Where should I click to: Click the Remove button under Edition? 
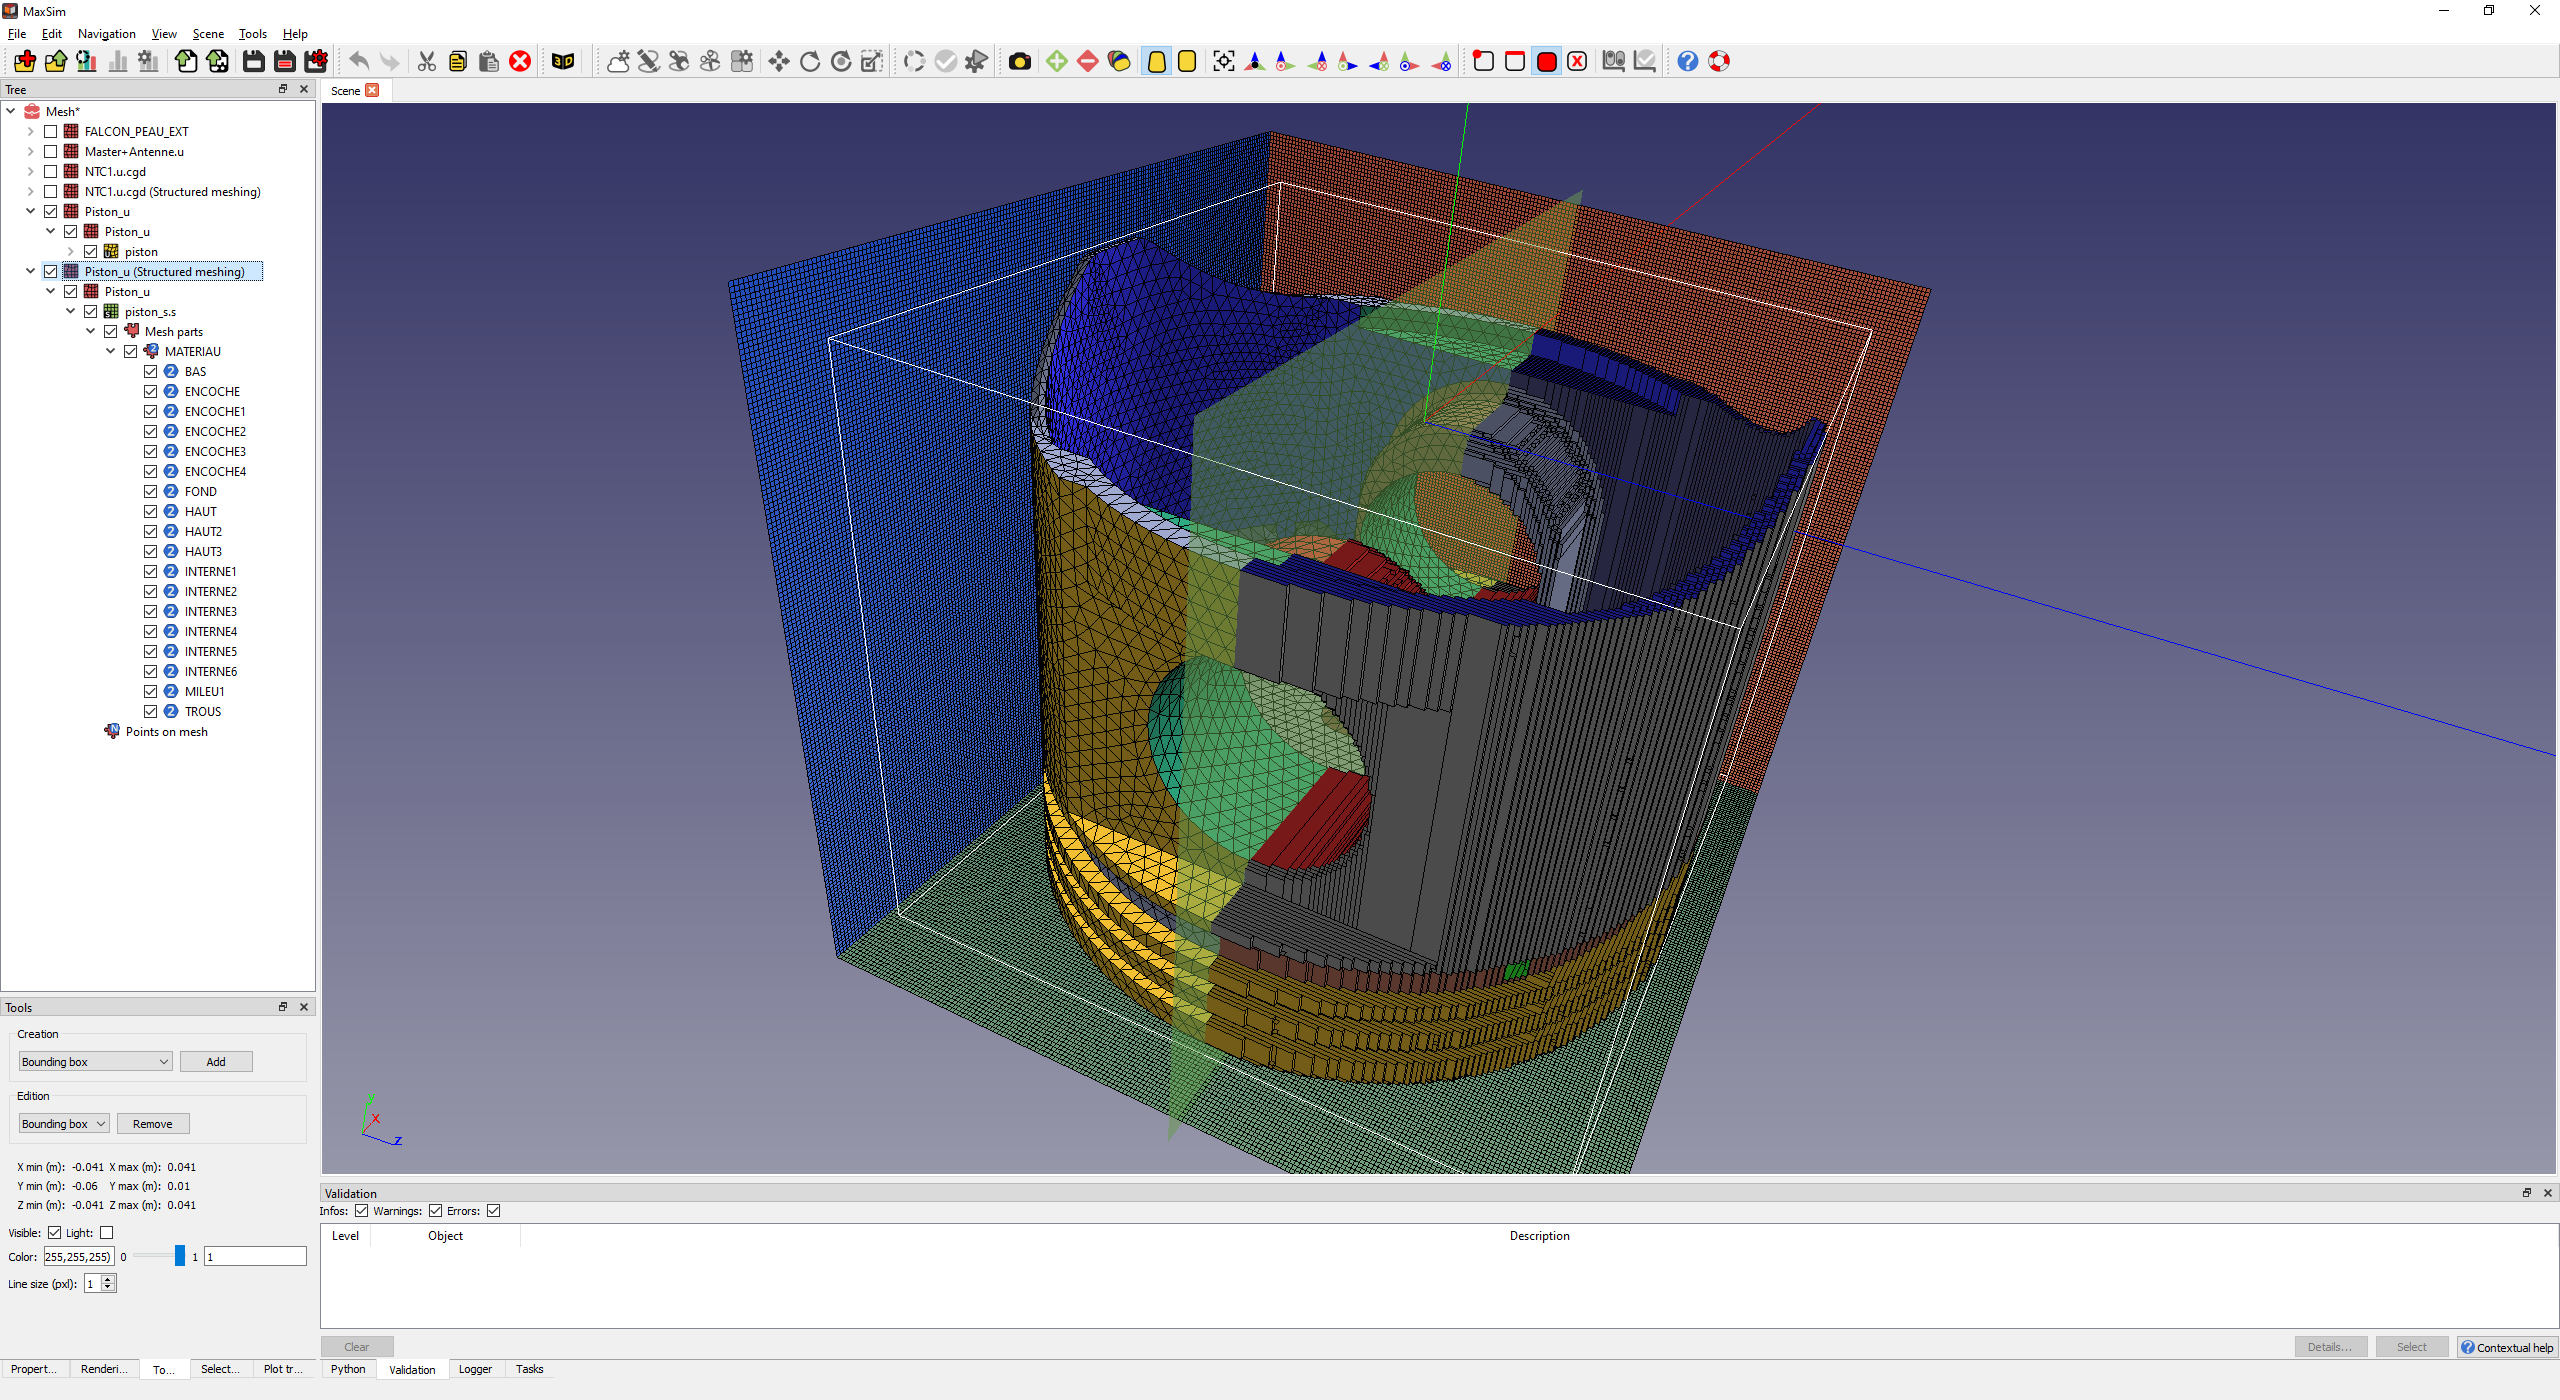click(x=152, y=1124)
